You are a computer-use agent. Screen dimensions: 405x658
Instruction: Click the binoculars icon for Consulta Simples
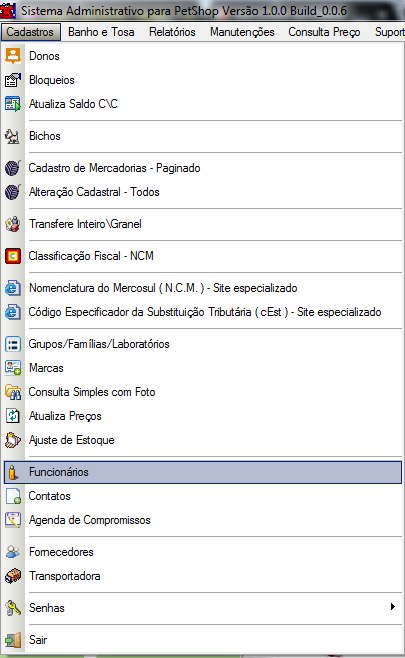pos(13,392)
